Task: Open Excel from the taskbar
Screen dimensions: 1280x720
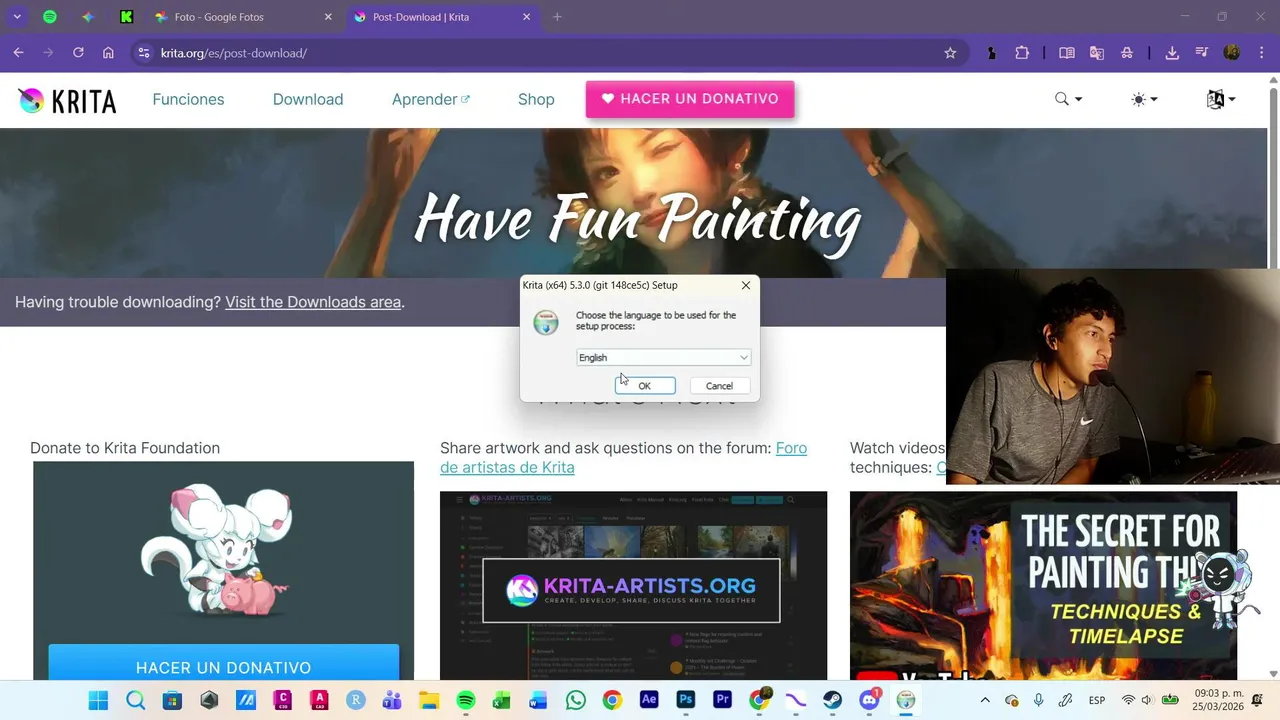Action: point(502,700)
